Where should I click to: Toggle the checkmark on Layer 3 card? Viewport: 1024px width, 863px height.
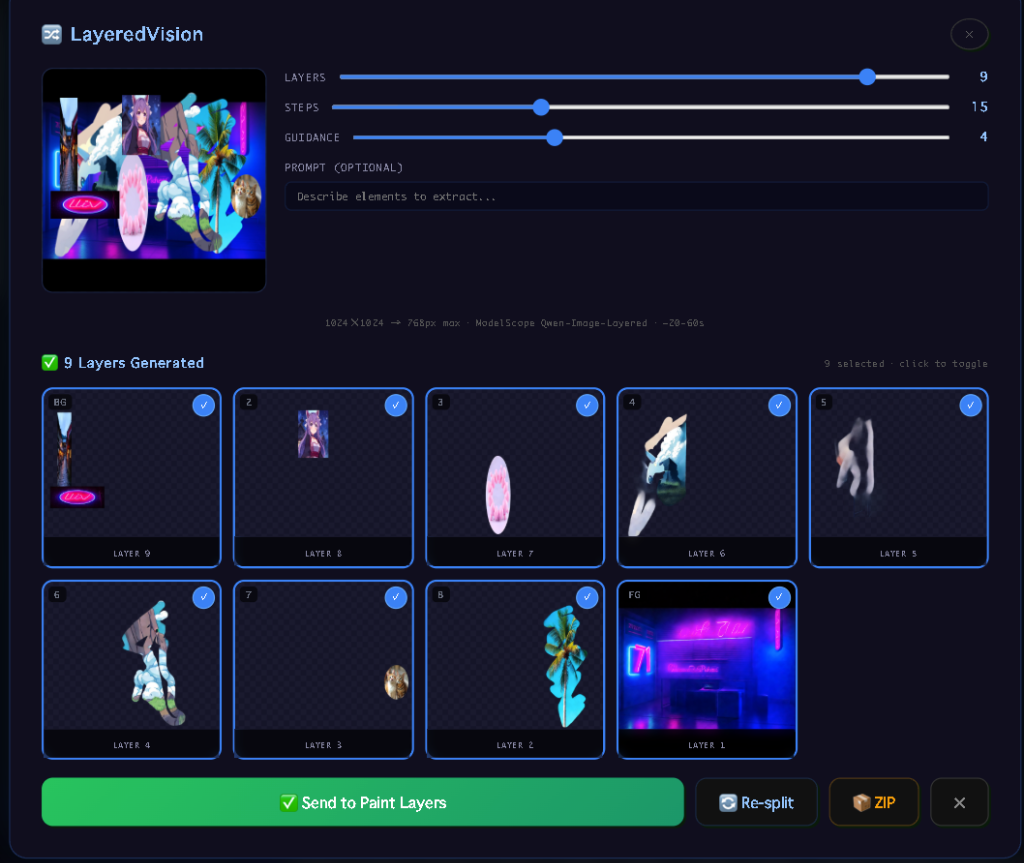coord(396,597)
